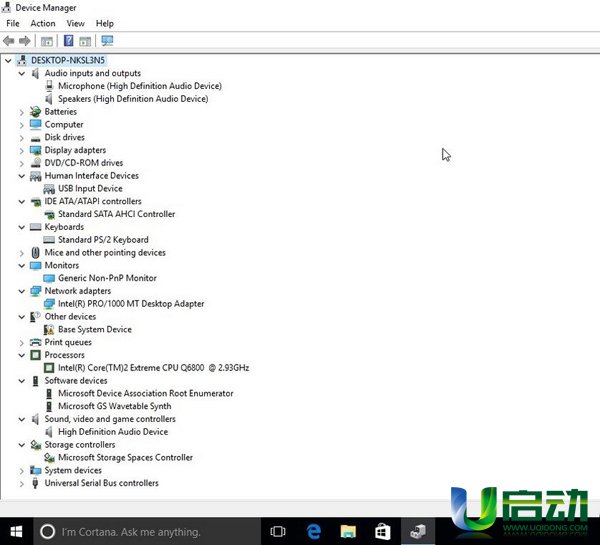Image resolution: width=600 pixels, height=545 pixels.
Task: Click the Processors chip icon
Action: [x=35, y=355]
